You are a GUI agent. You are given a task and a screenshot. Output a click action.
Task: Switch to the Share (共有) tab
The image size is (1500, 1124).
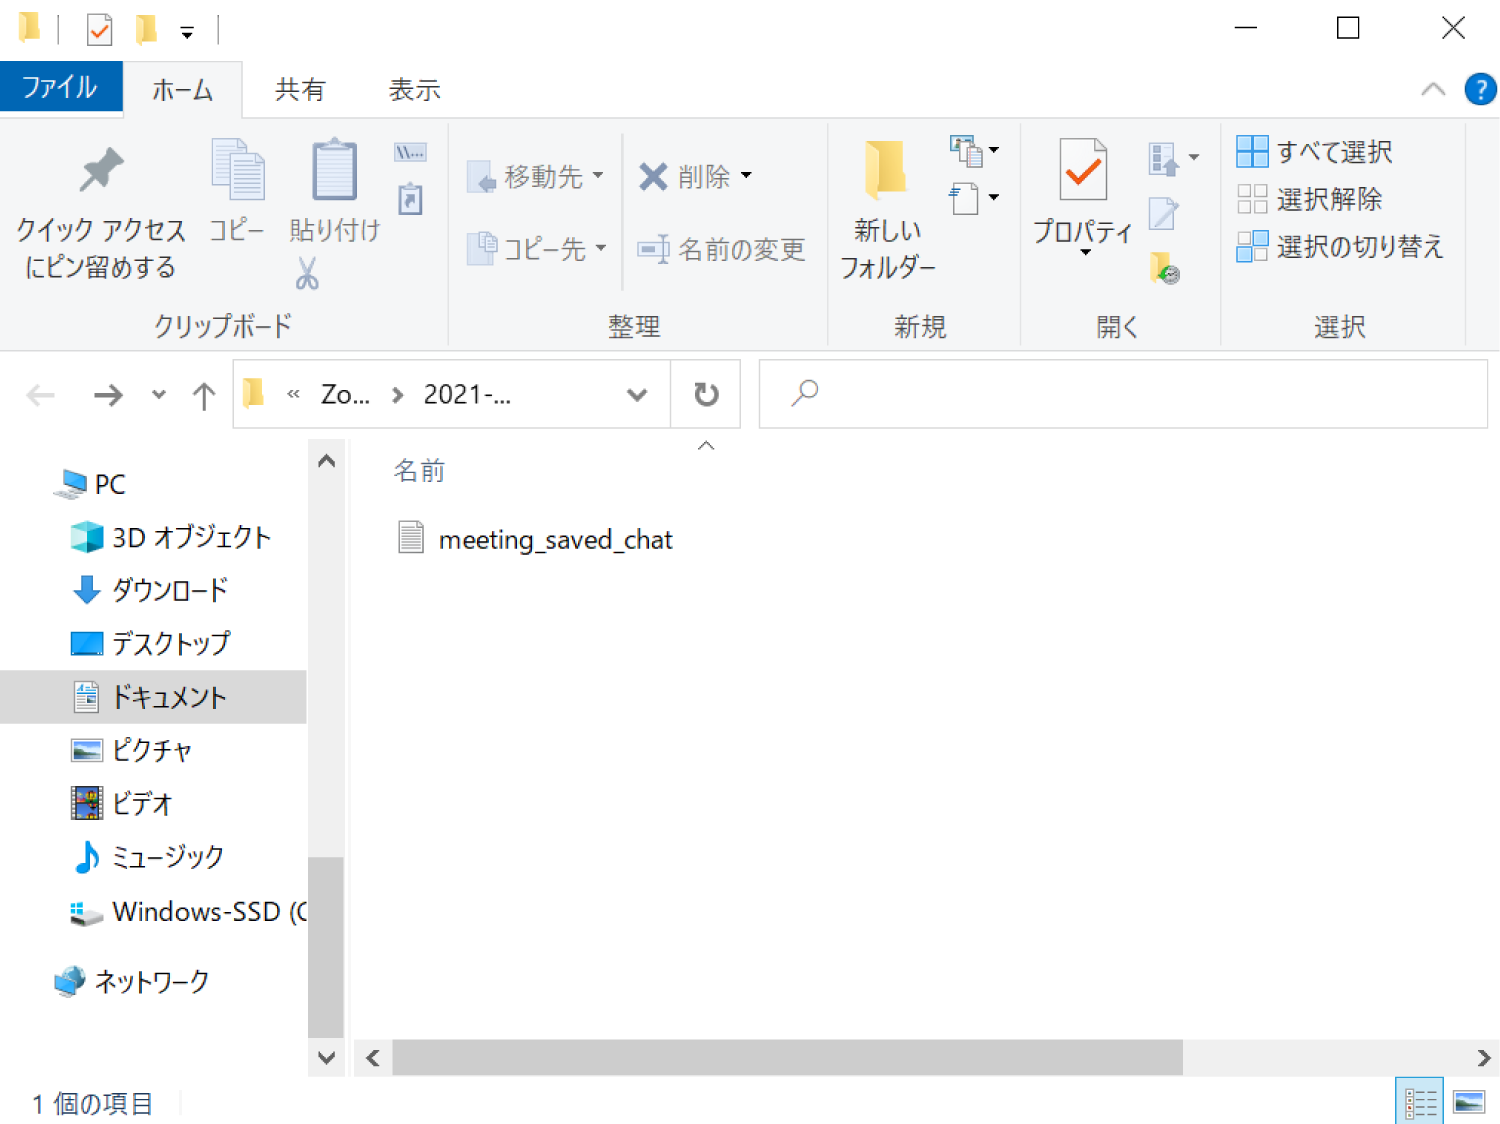(300, 90)
